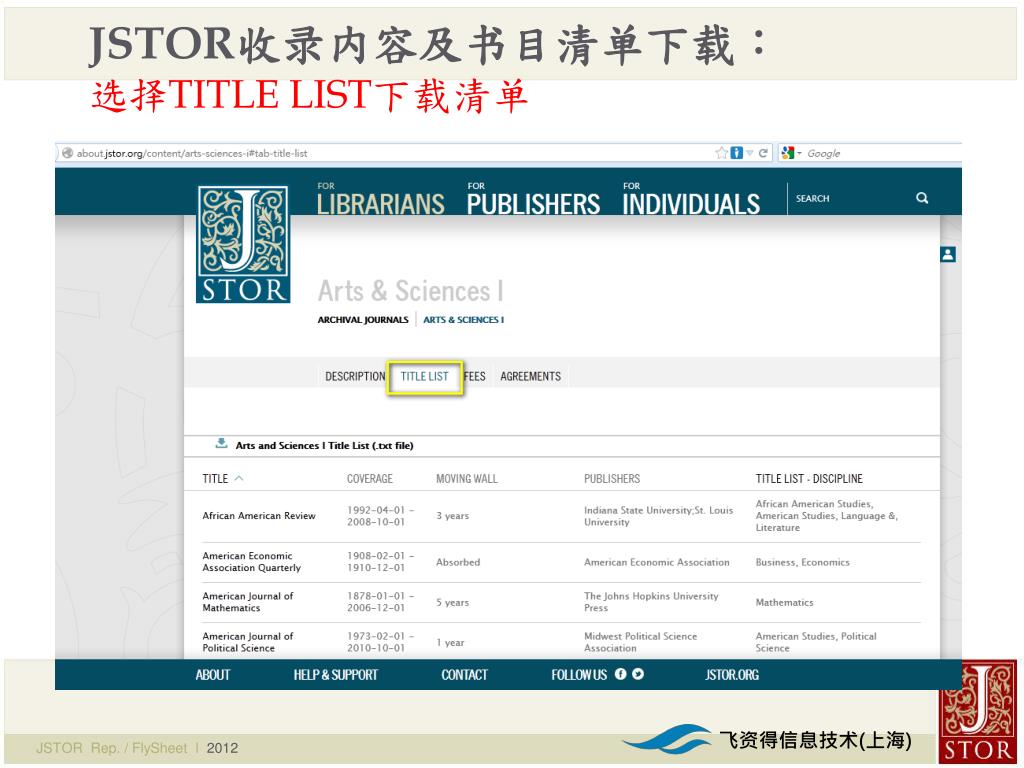Click The Johns Hopkins University Press cell
Screen dimensions: 1024x768
tap(651, 602)
